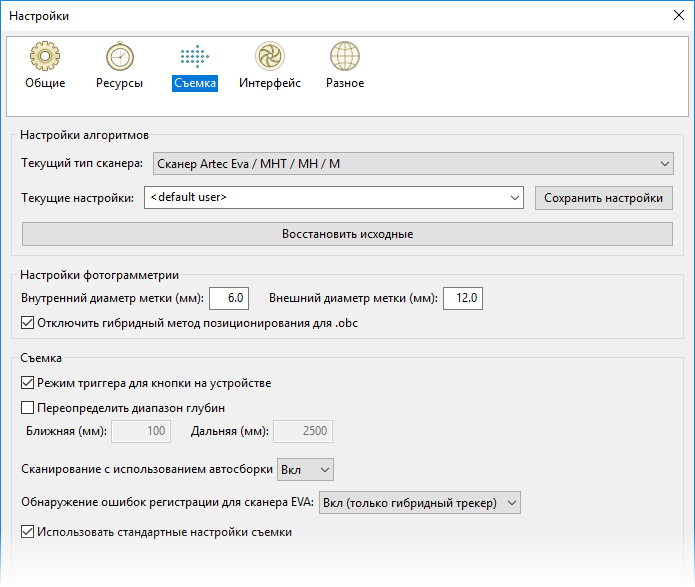Image resolution: width=695 pixels, height=587 pixels.
Task: Disable hybrid positioning method for .obc
Action: (x=28, y=323)
